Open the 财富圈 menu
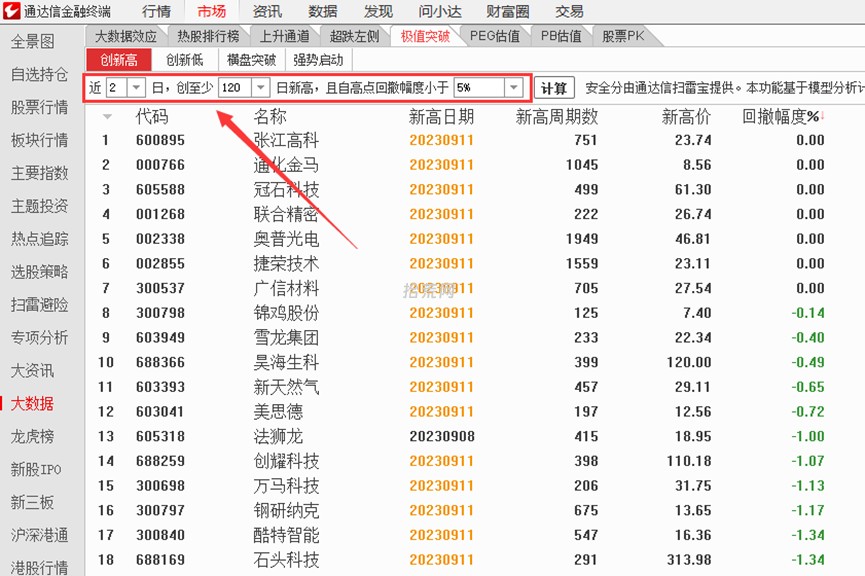865x576 pixels. pos(508,12)
